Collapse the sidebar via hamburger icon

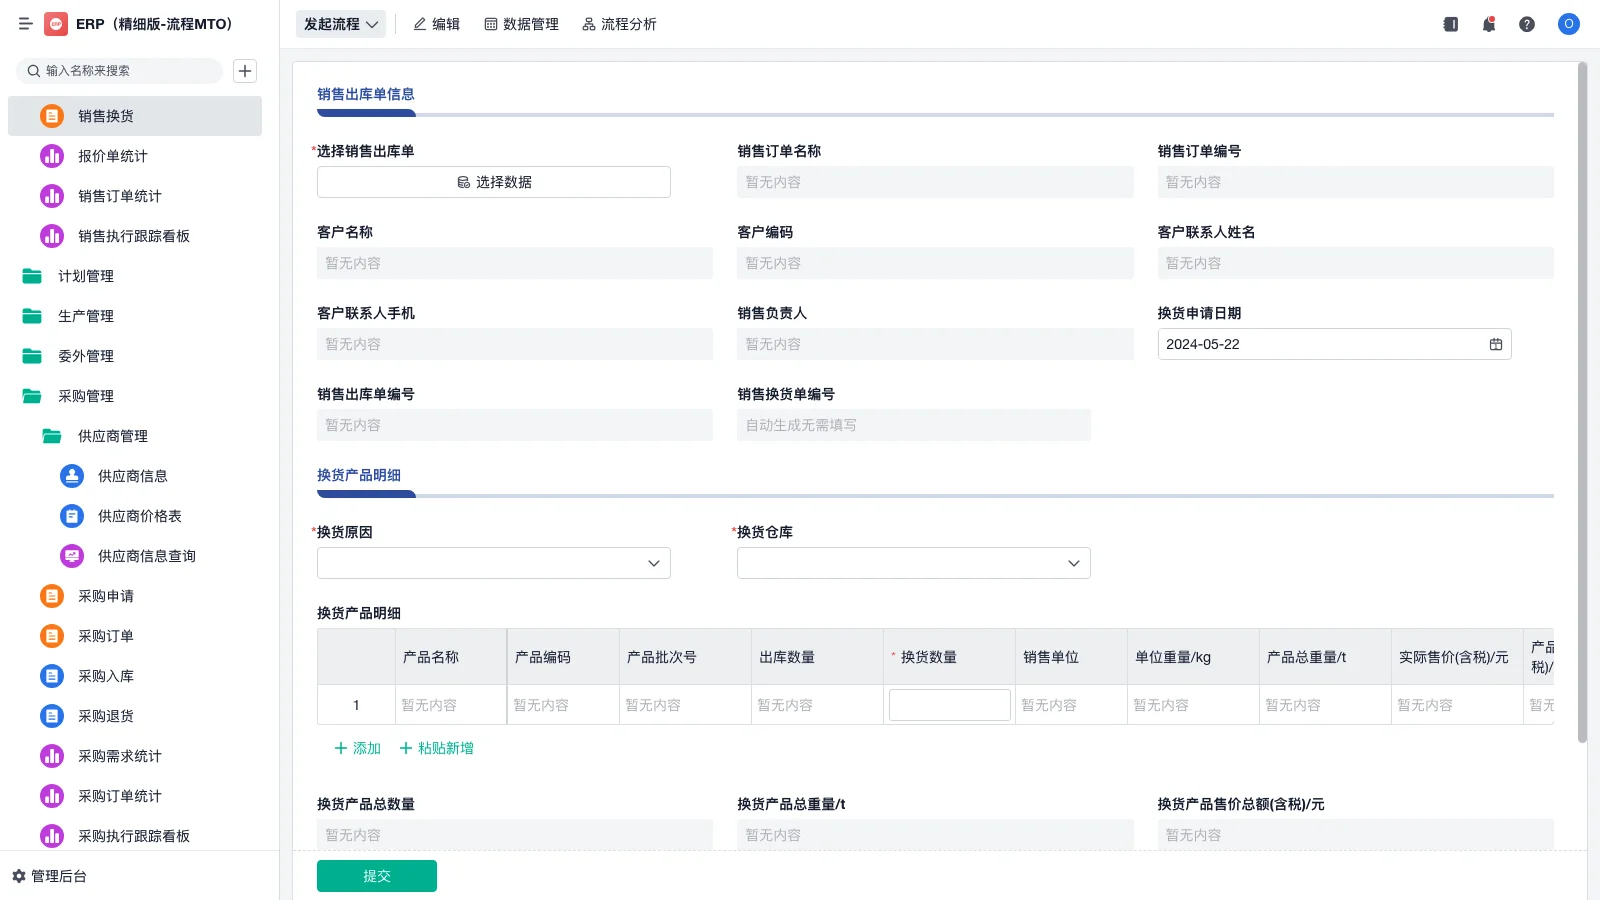(26, 24)
